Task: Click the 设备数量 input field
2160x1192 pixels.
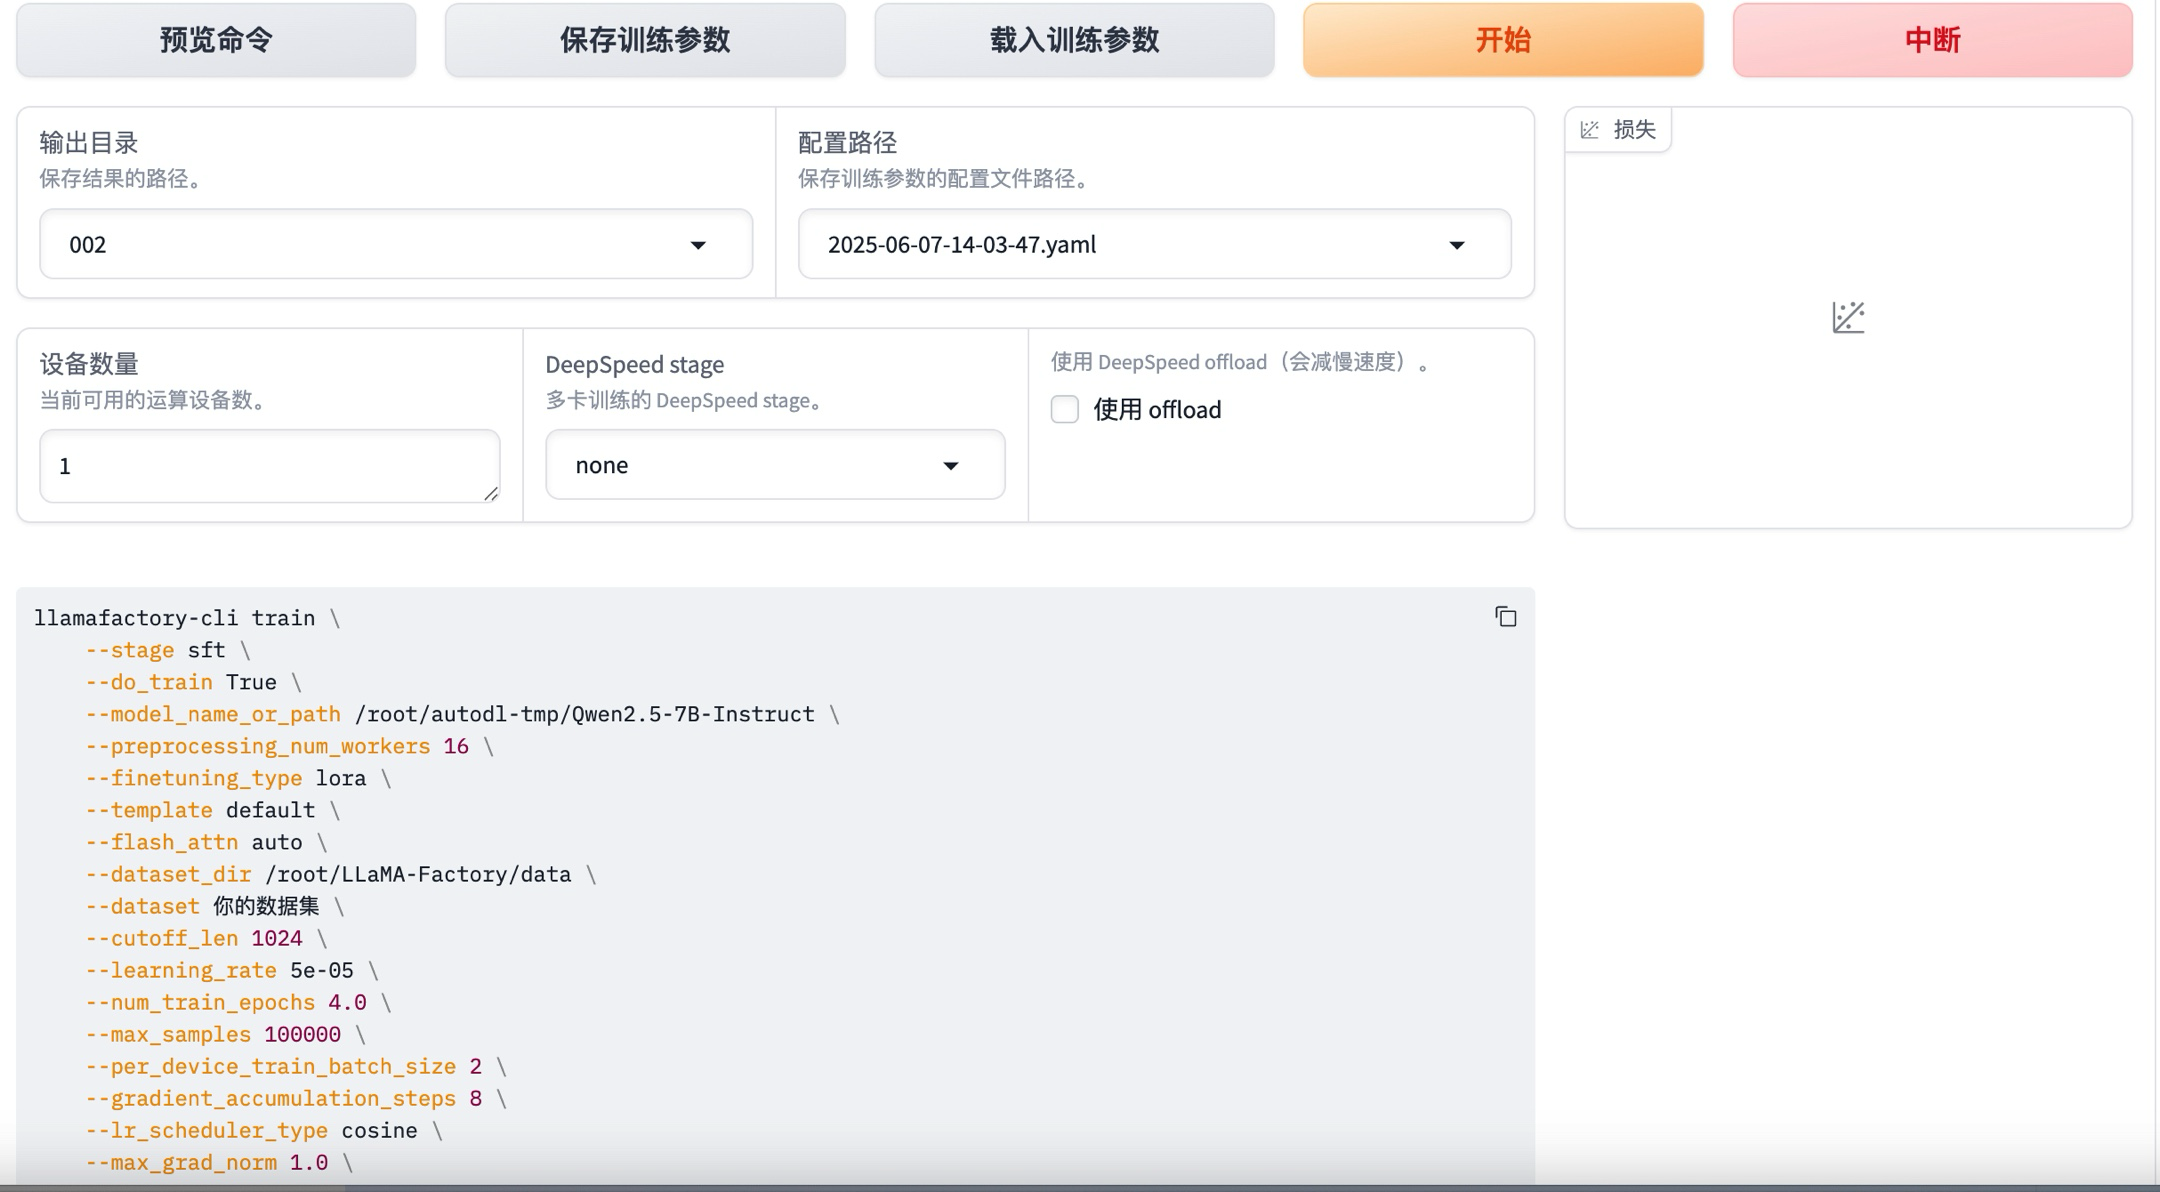Action: (260, 466)
